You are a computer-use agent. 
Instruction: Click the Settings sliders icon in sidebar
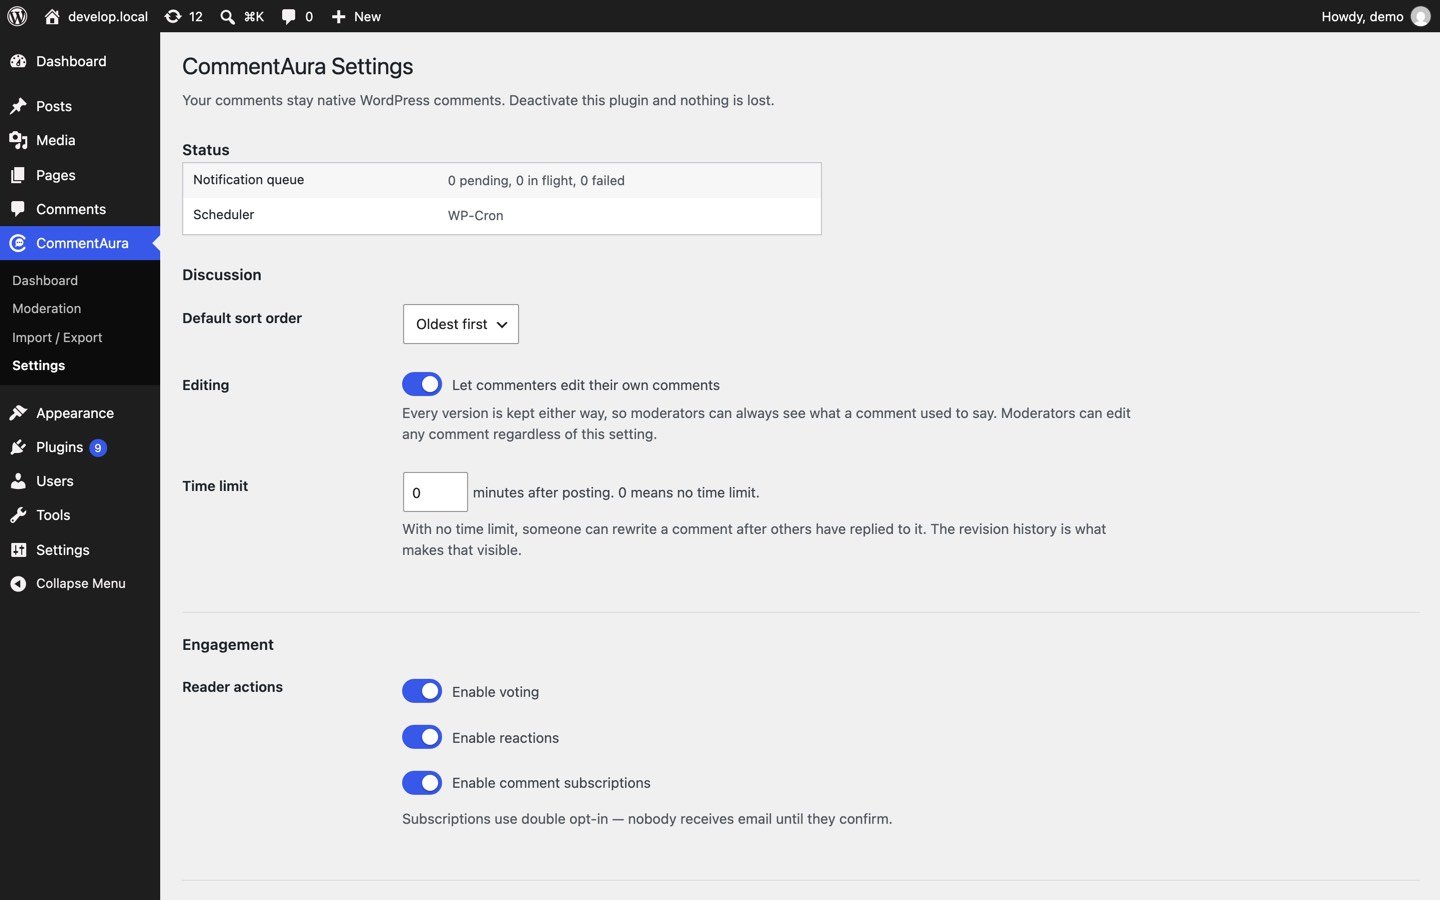[18, 550]
